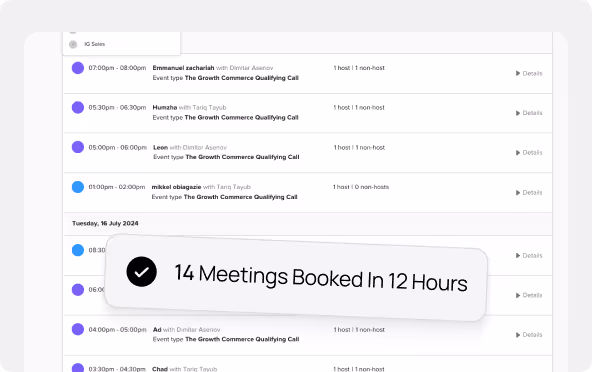Click event type under Humzha
The height and width of the screenshot is (372, 592).
click(x=226, y=117)
